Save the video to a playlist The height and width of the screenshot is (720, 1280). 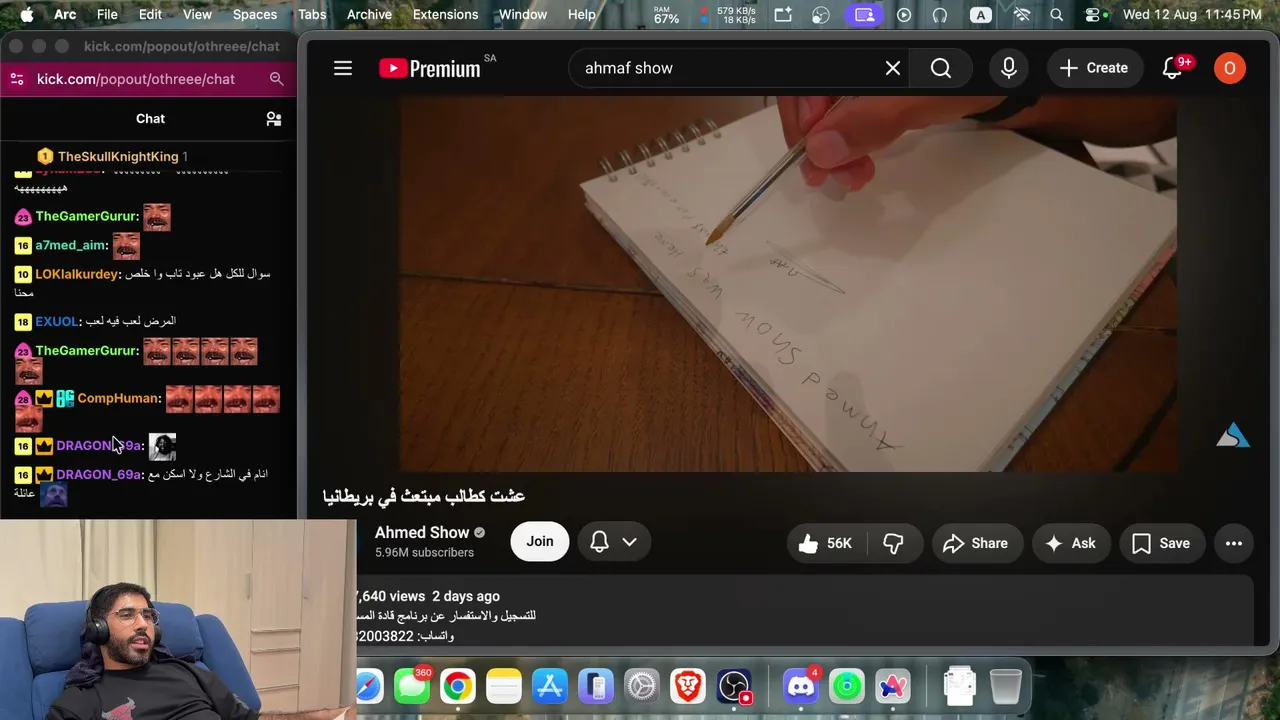coord(1161,543)
